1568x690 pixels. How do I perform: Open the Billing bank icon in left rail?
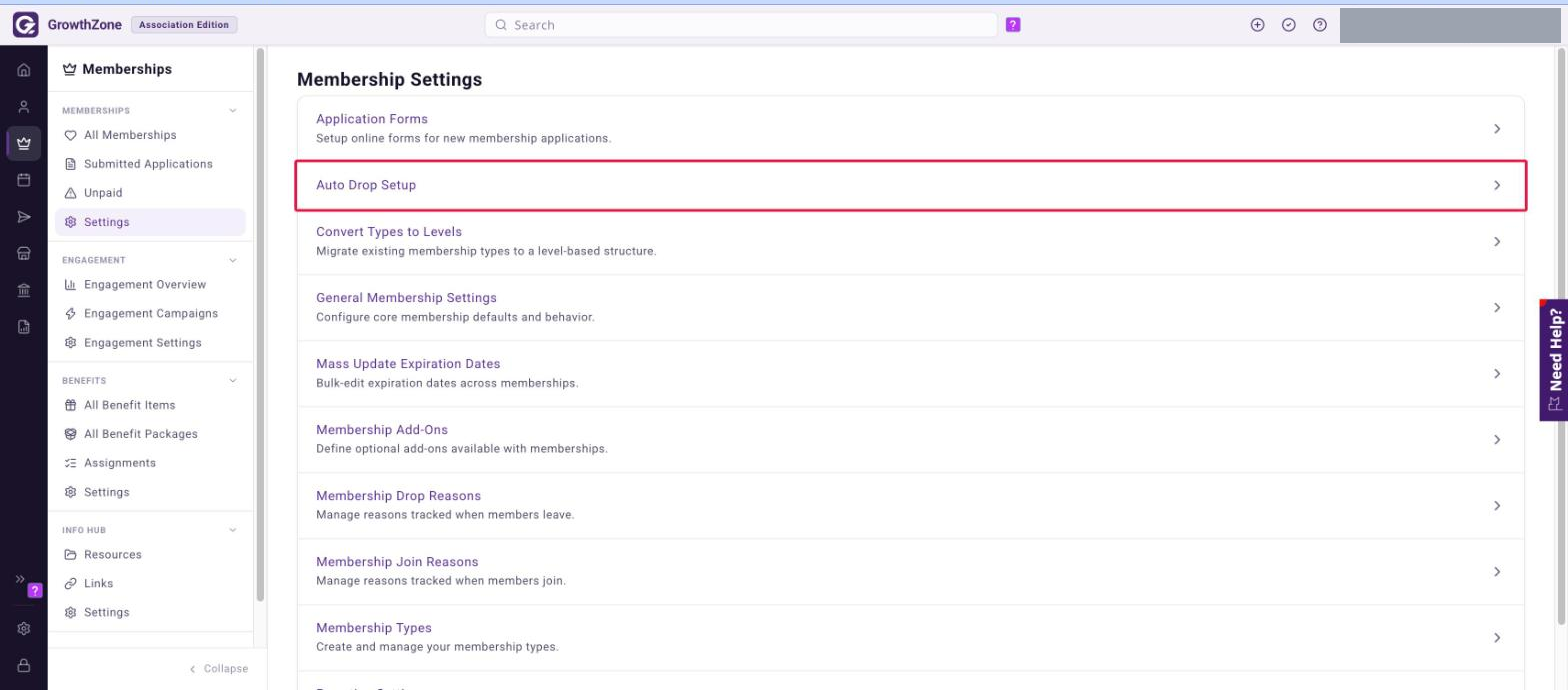tap(24, 290)
